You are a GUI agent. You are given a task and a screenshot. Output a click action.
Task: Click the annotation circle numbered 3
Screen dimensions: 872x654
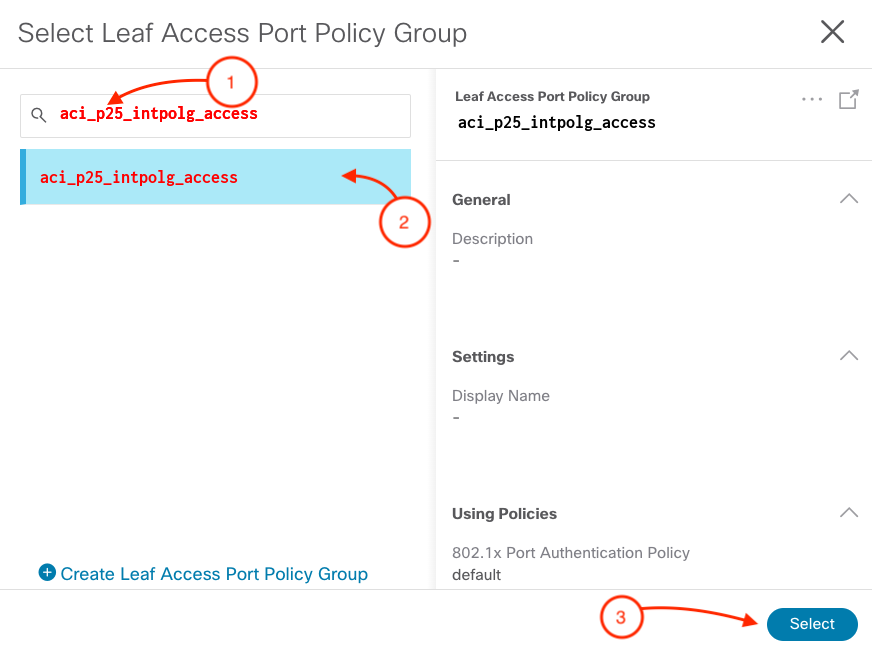click(620, 618)
